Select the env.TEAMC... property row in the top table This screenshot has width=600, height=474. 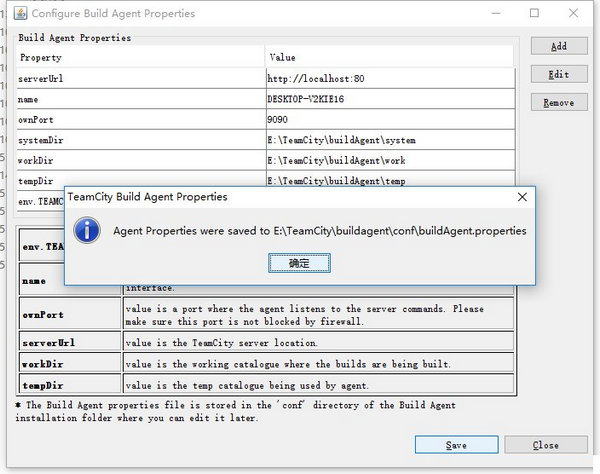click(41, 202)
